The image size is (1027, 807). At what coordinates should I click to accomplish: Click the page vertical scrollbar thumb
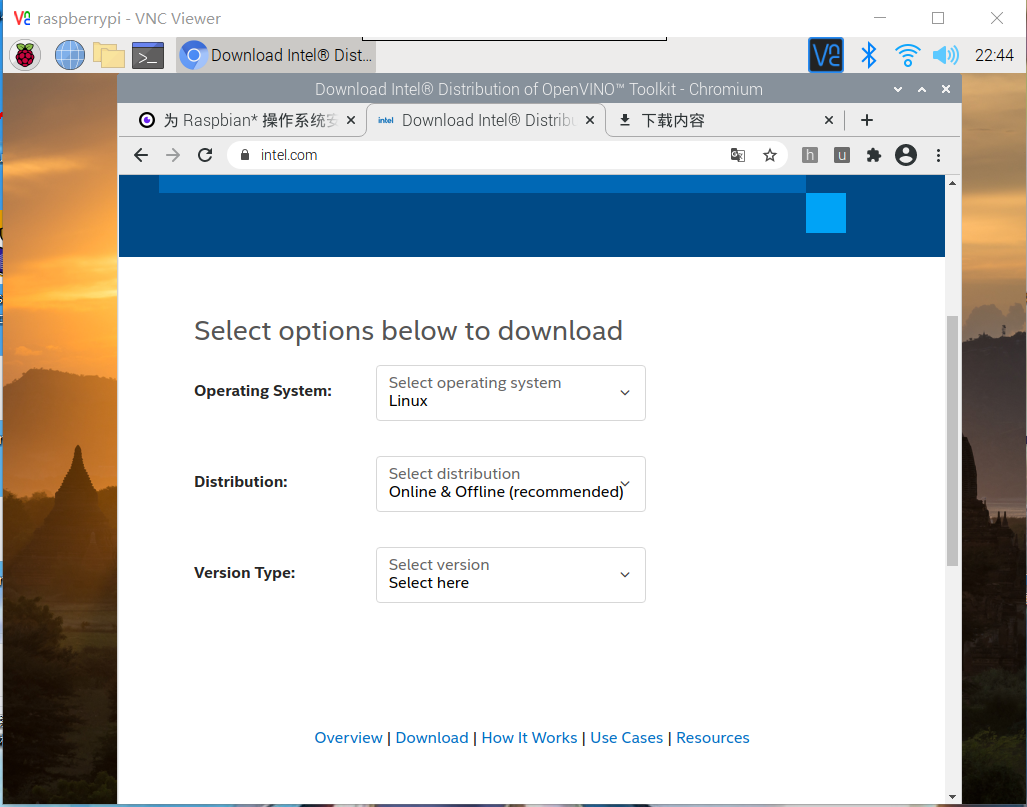(952, 441)
